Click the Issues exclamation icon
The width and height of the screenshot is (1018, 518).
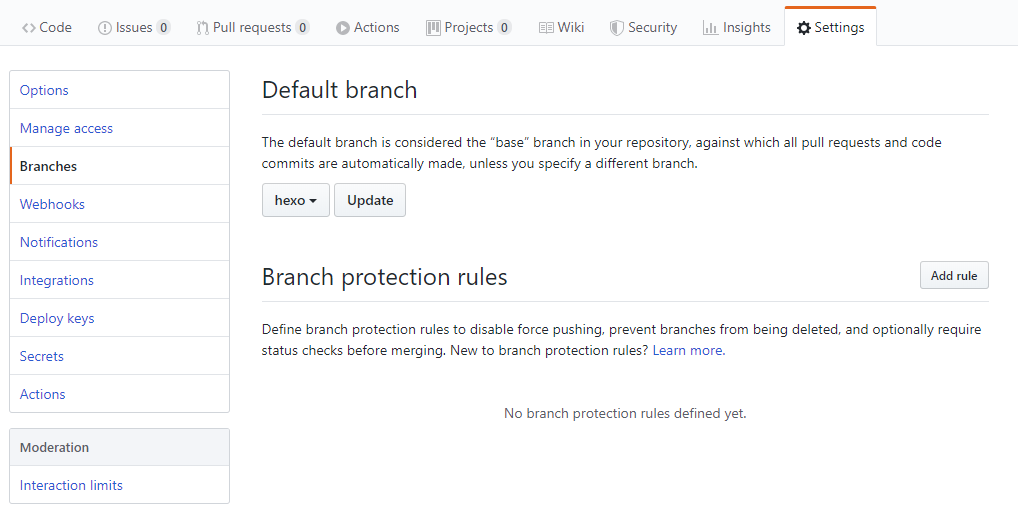tap(105, 28)
